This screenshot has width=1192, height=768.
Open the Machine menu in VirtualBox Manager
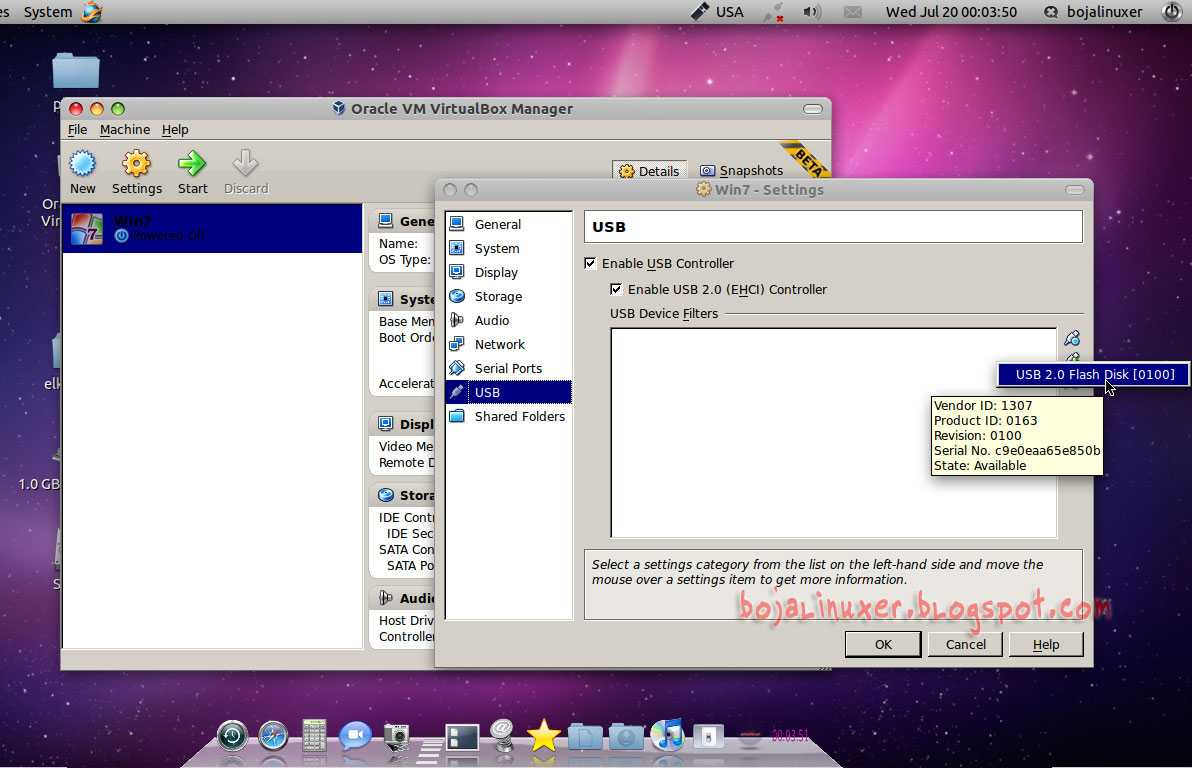pyautogui.click(x=125, y=130)
